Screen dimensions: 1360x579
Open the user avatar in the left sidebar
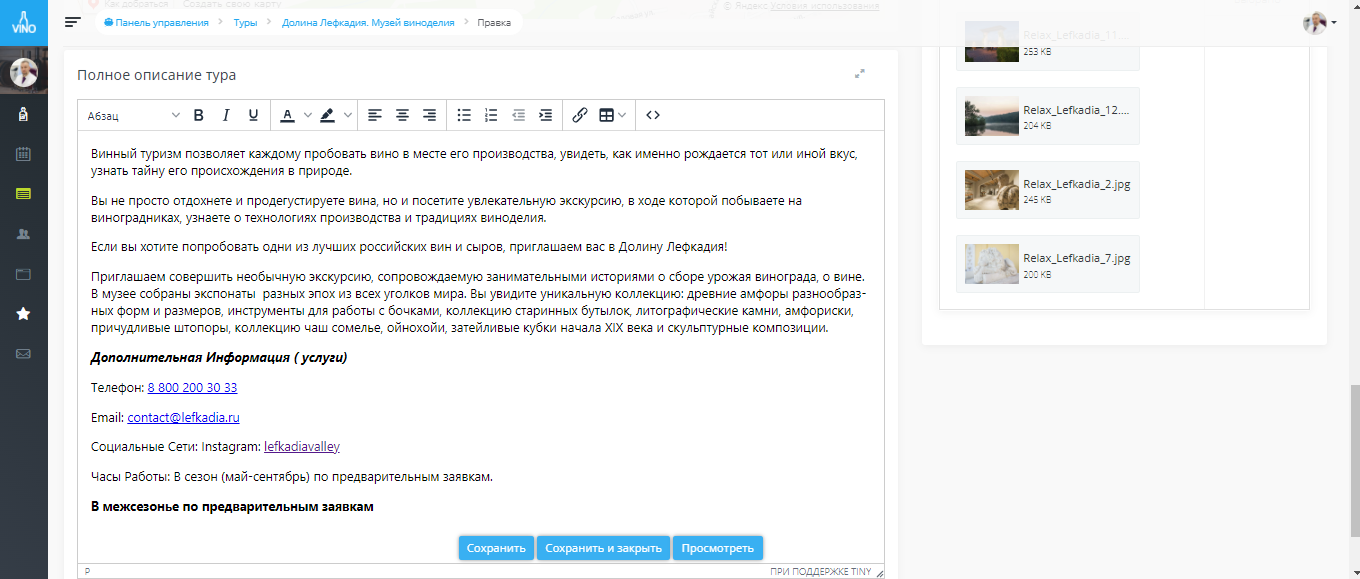click(x=23, y=73)
